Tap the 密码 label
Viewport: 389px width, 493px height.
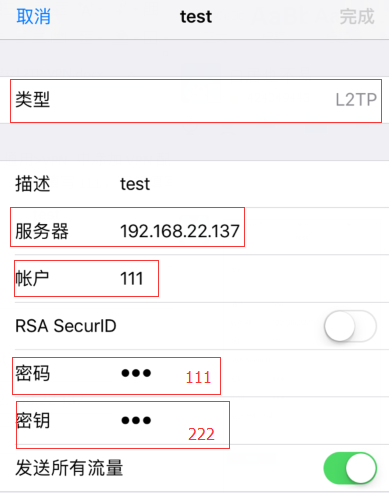point(33,373)
